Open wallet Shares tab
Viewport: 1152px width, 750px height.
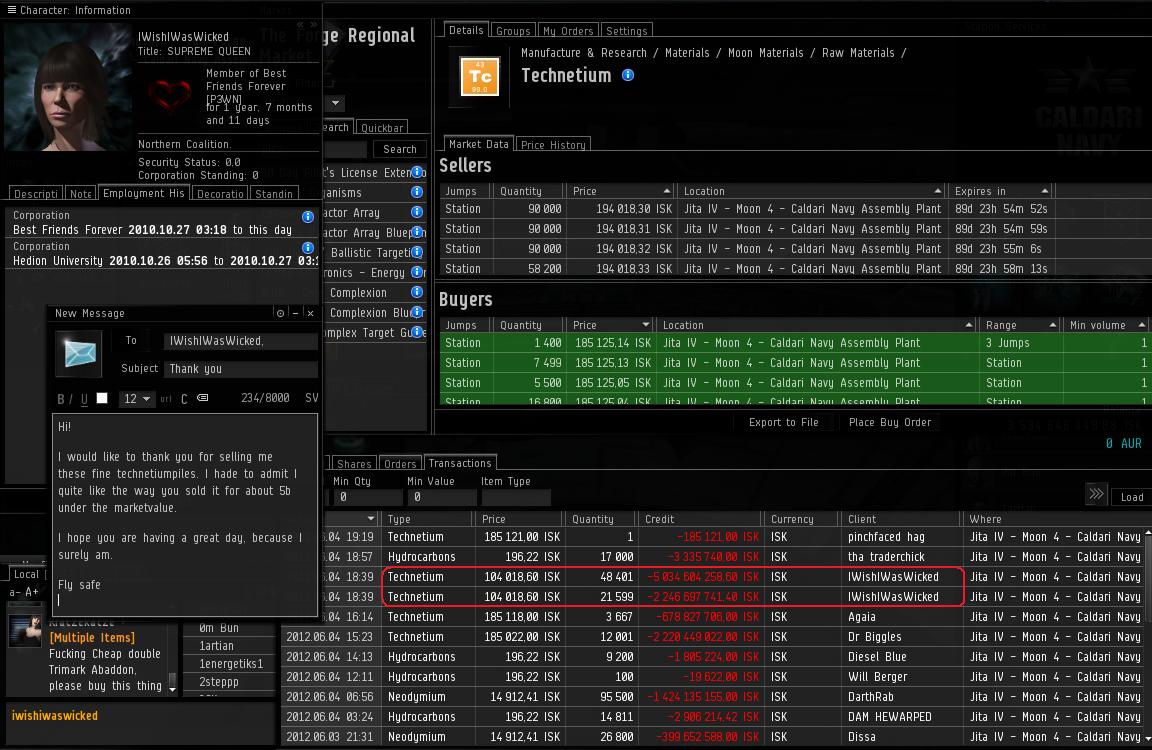[x=354, y=464]
